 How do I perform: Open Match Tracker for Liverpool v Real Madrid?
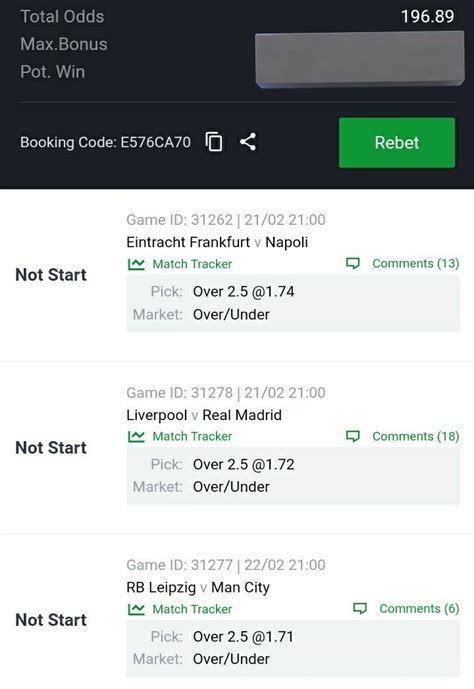(x=192, y=436)
